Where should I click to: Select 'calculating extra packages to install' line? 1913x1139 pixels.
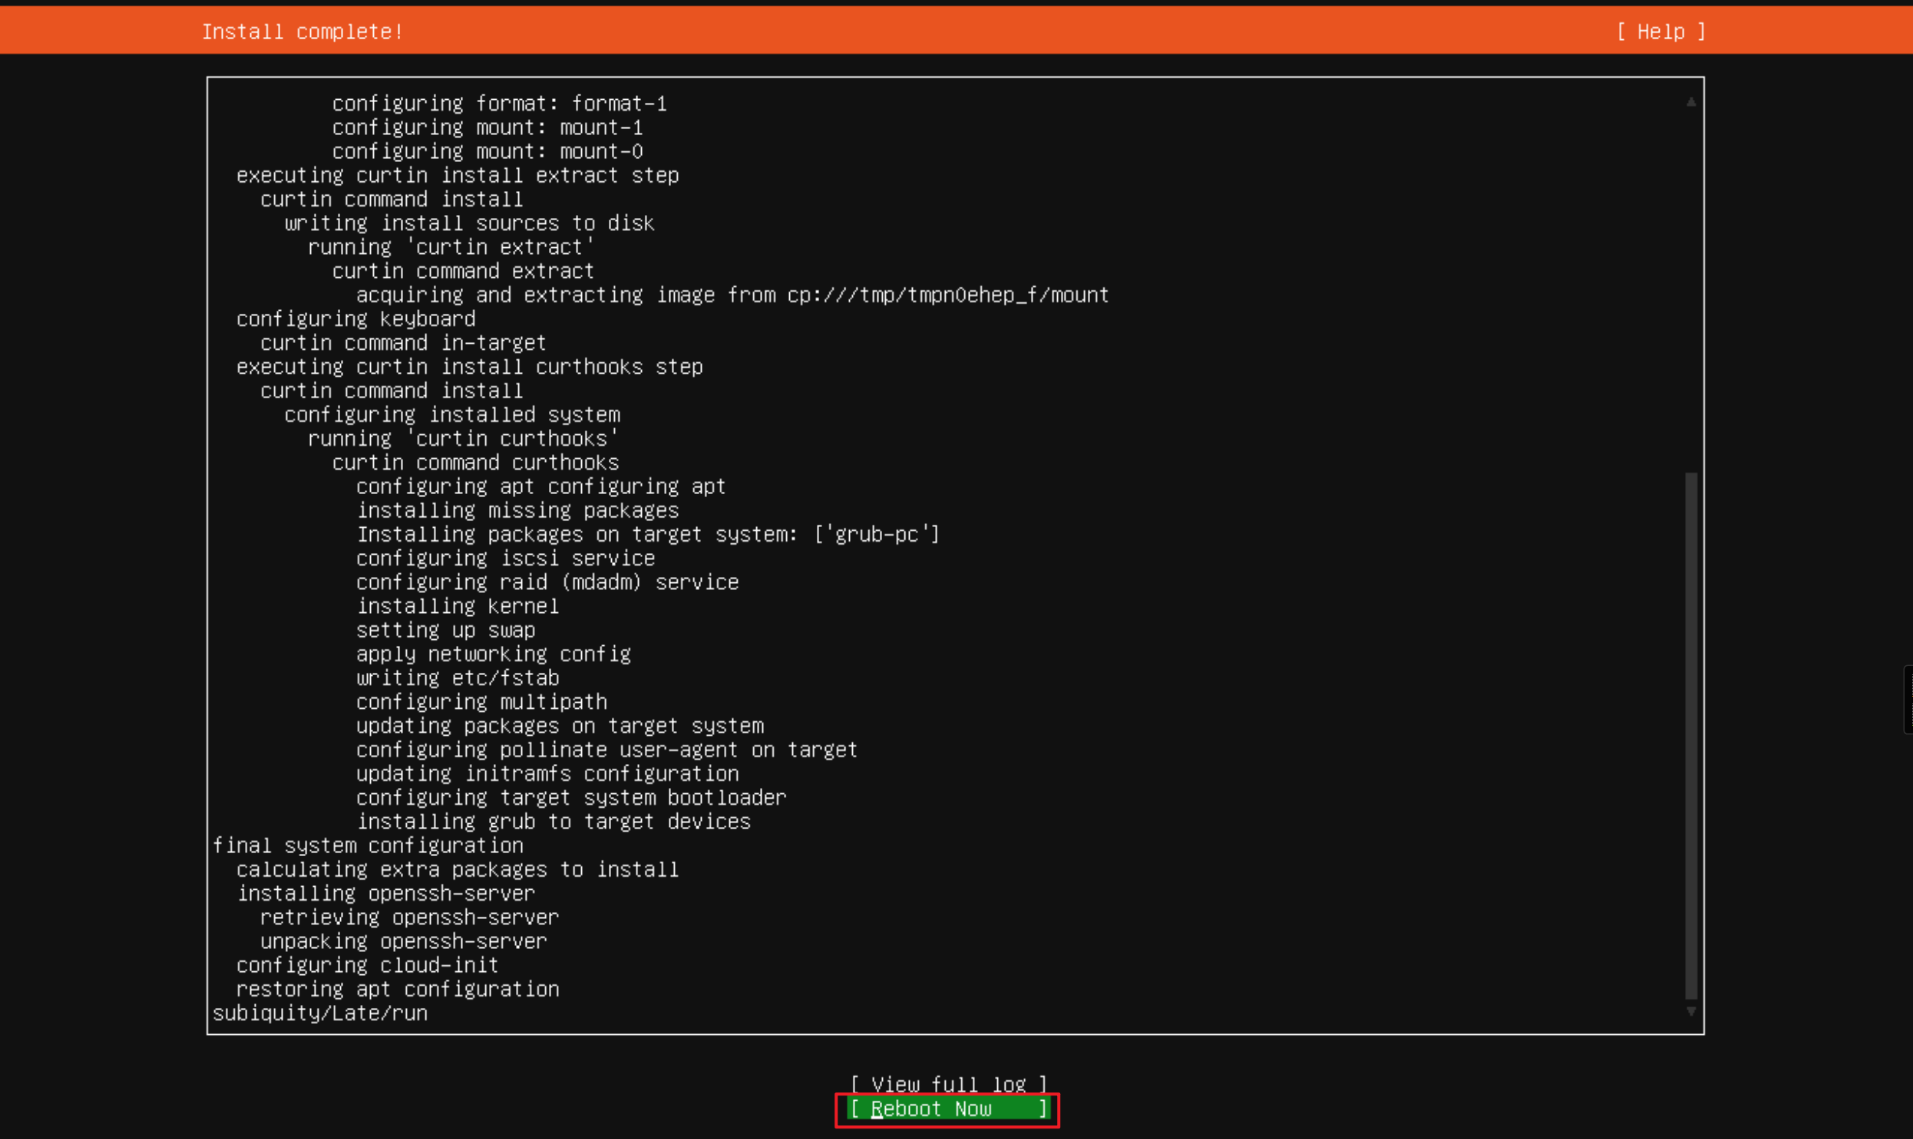click(x=457, y=869)
